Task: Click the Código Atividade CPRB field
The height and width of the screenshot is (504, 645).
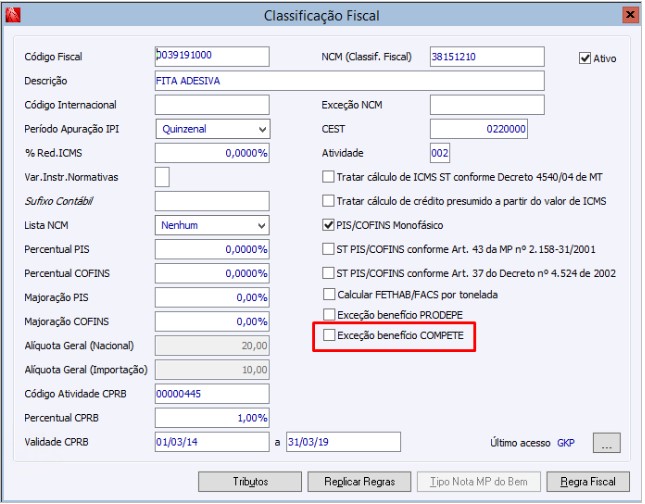Action: point(212,394)
